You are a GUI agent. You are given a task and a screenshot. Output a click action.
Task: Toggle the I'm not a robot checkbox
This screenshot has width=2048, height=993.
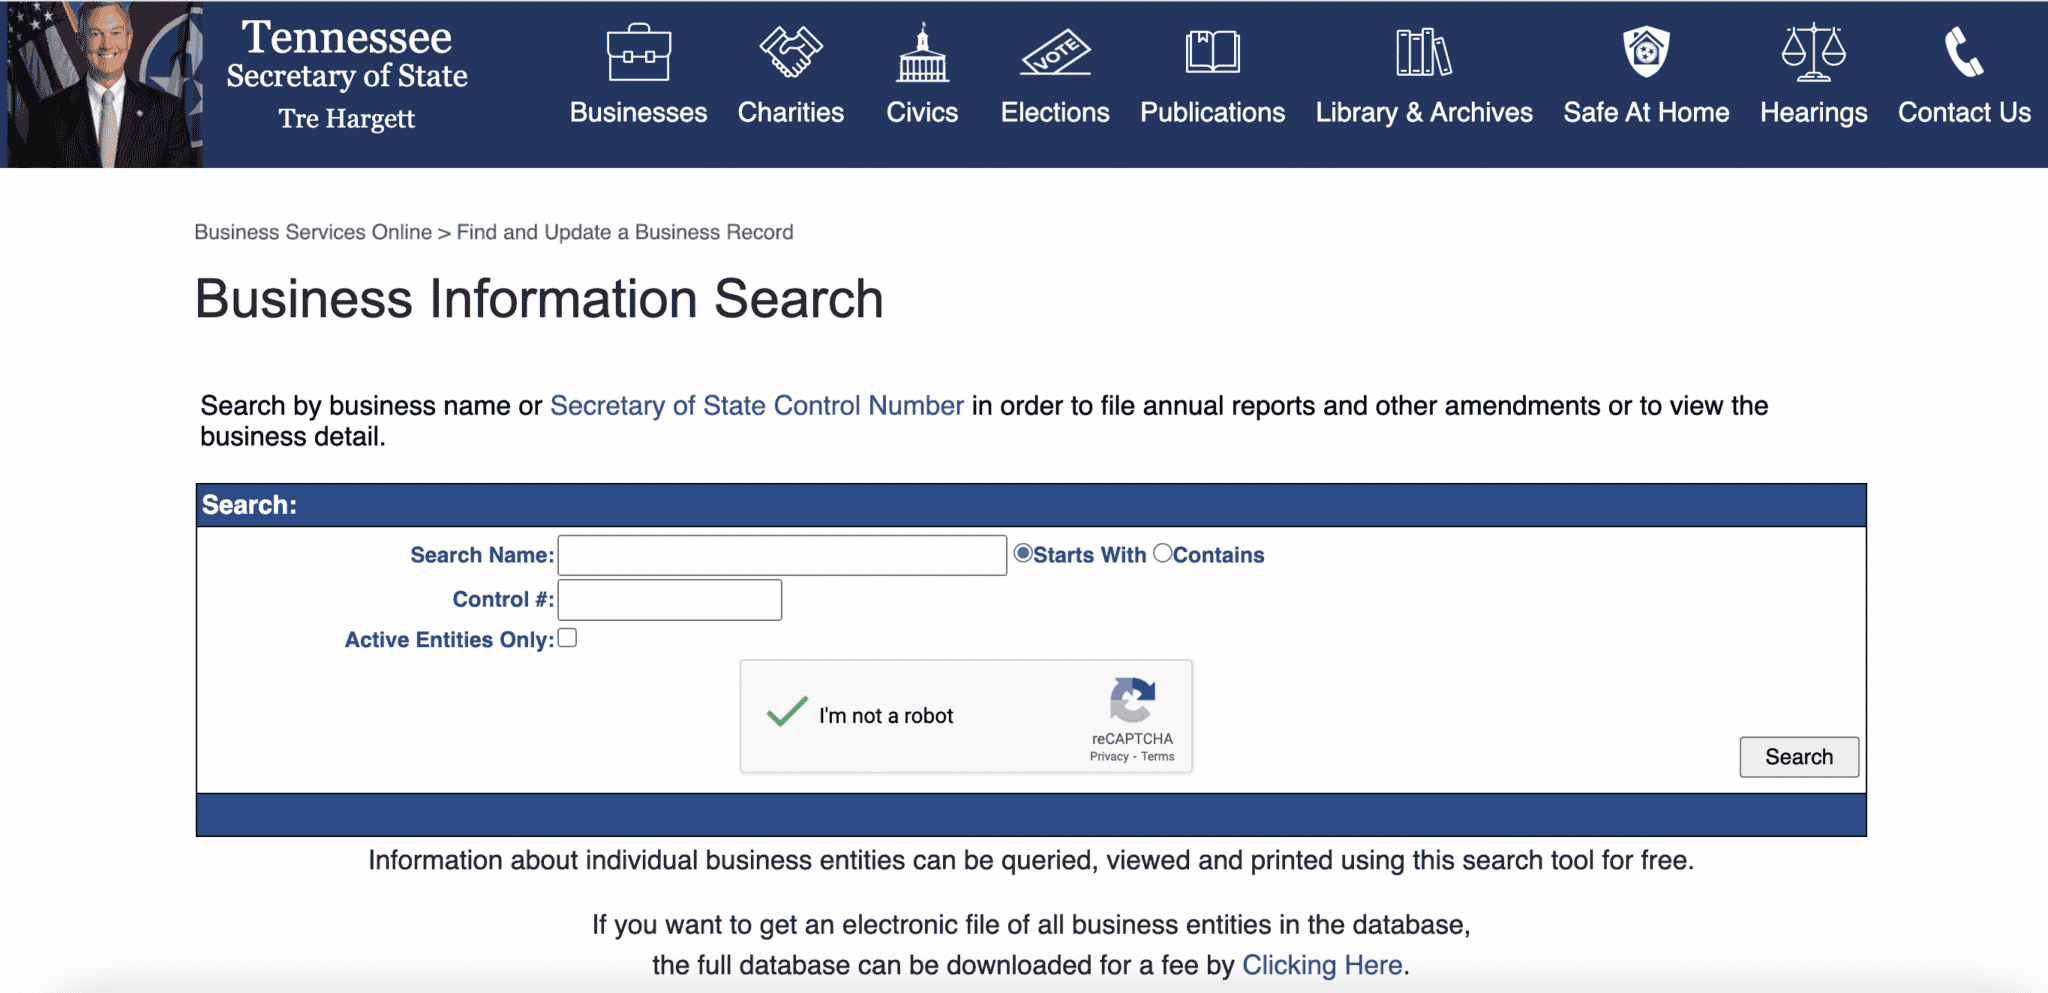787,714
